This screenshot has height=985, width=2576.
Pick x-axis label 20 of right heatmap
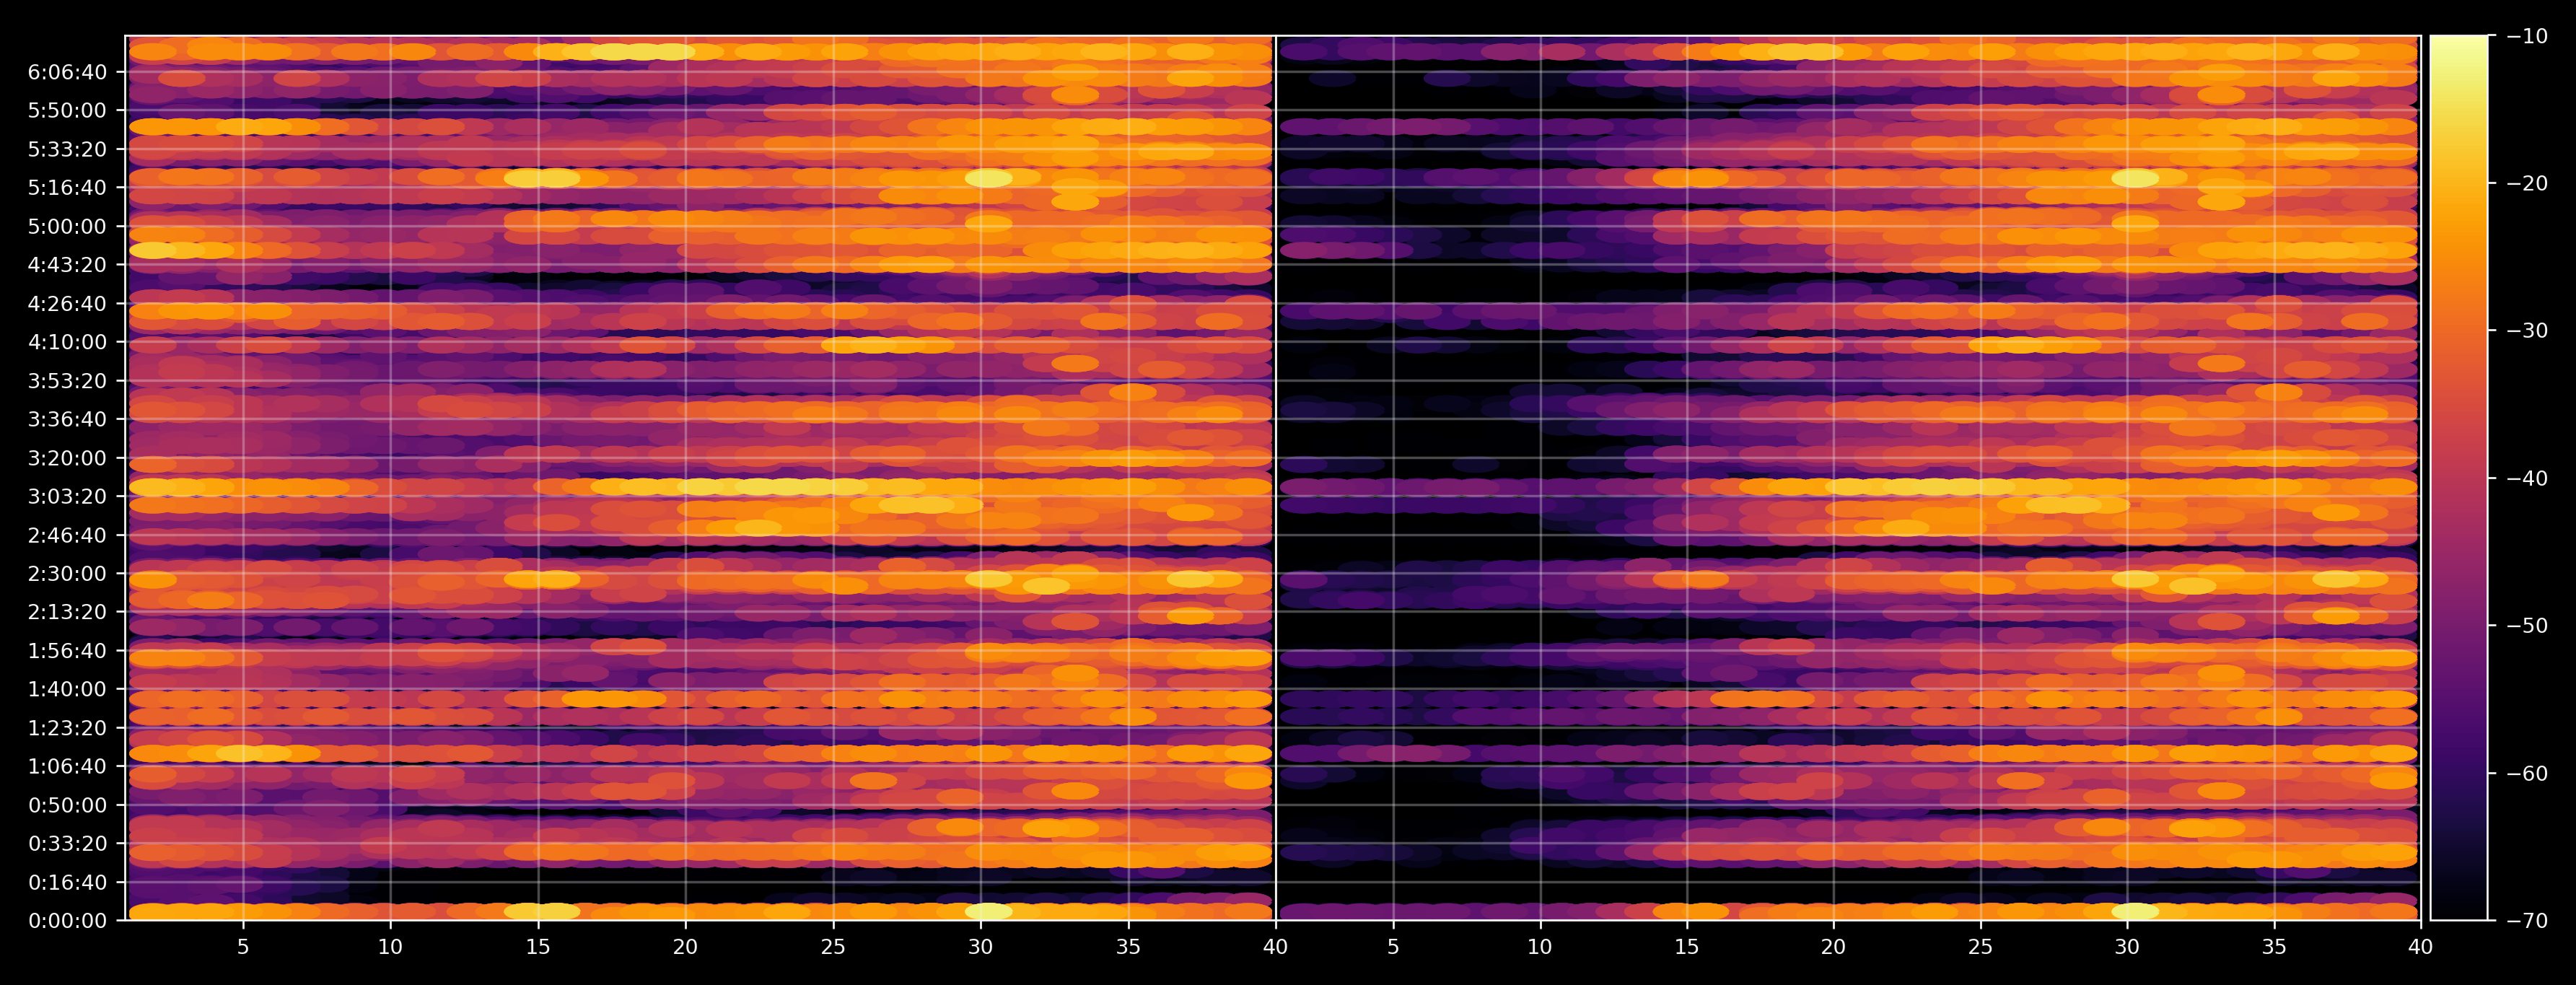point(1833,947)
